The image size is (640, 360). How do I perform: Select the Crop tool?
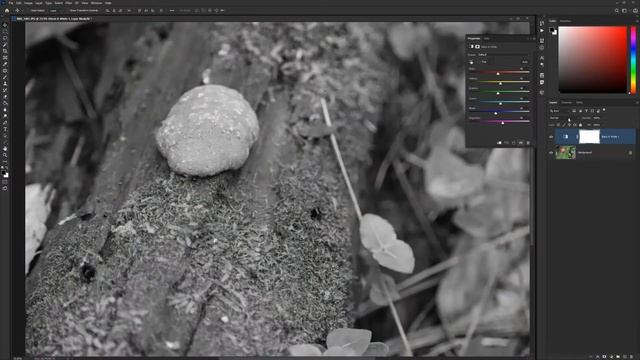[x=5, y=51]
